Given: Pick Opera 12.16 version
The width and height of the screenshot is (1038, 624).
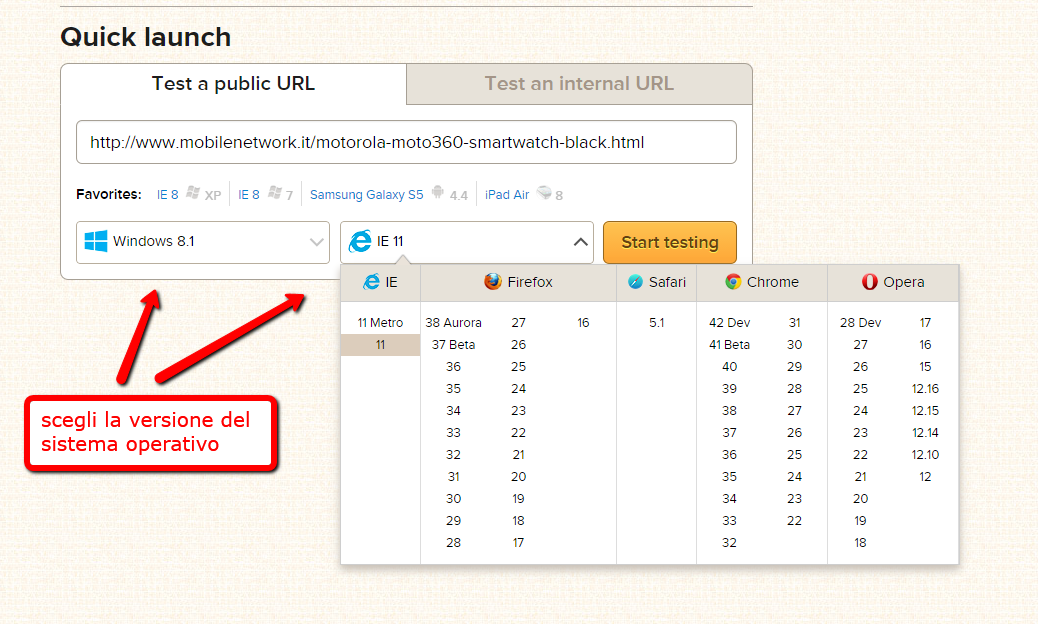Looking at the screenshot, I should (x=925, y=389).
